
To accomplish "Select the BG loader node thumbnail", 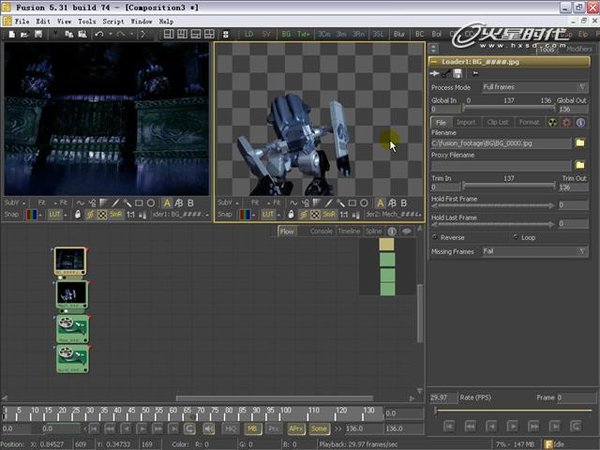I will [x=70, y=261].
